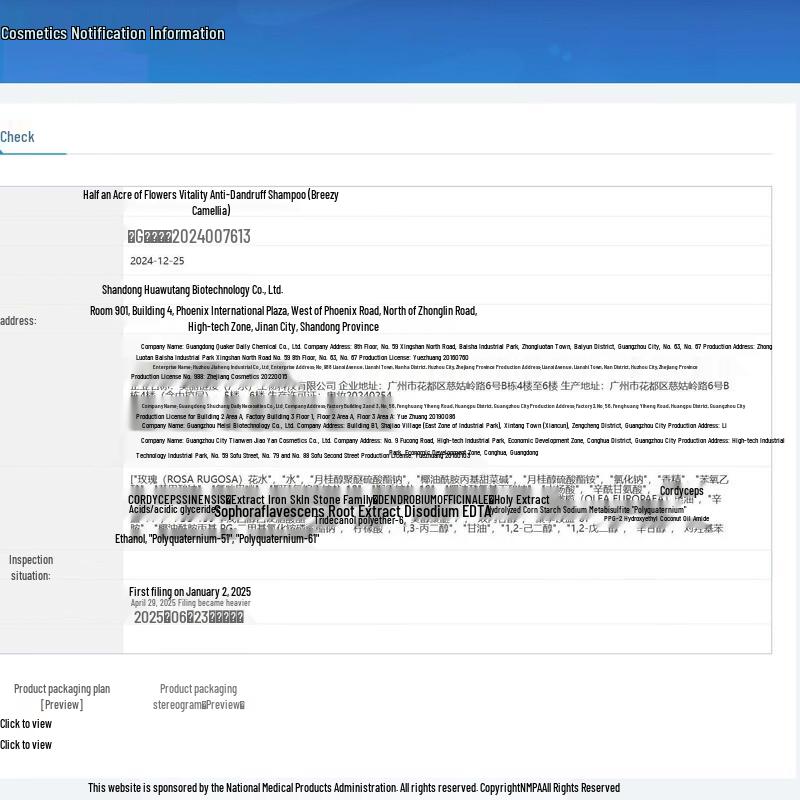This screenshot has width=800, height=800.
Task: Click the National Medical Products Administration footer text
Action: (x=354, y=788)
